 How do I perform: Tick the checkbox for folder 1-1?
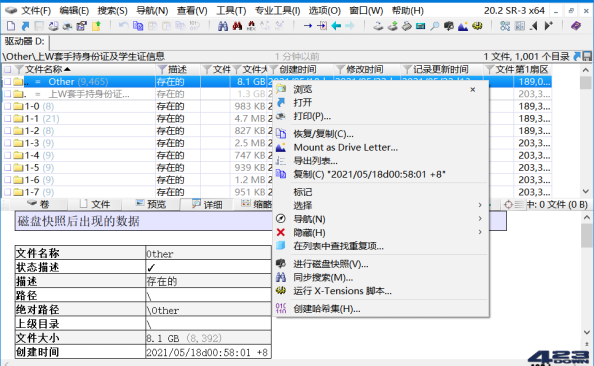click(7, 119)
